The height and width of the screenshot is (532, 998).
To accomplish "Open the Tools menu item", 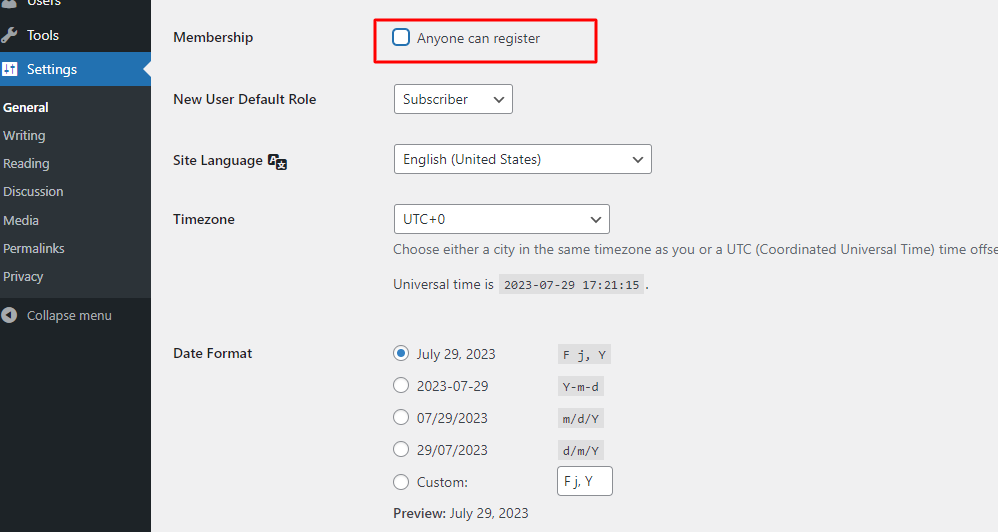I will pos(75,35).
